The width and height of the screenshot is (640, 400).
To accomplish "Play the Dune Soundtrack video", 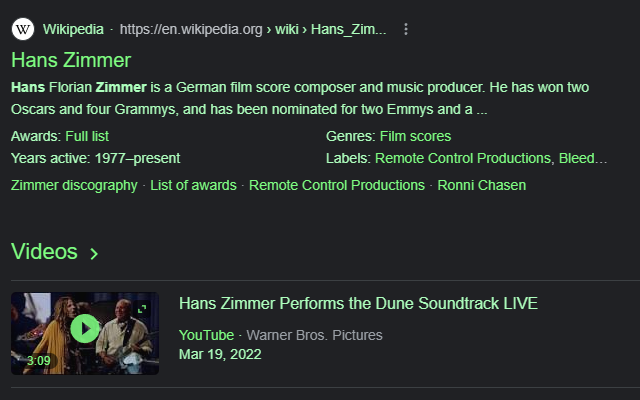I will [x=85, y=329].
